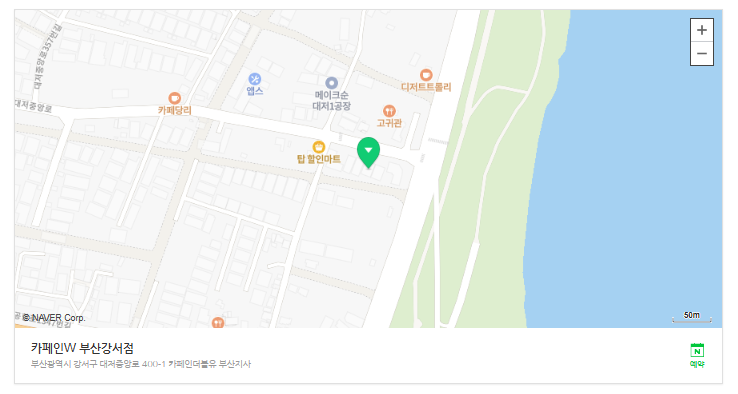Select the 탑 할인마트 shopping basket icon

(x=319, y=147)
